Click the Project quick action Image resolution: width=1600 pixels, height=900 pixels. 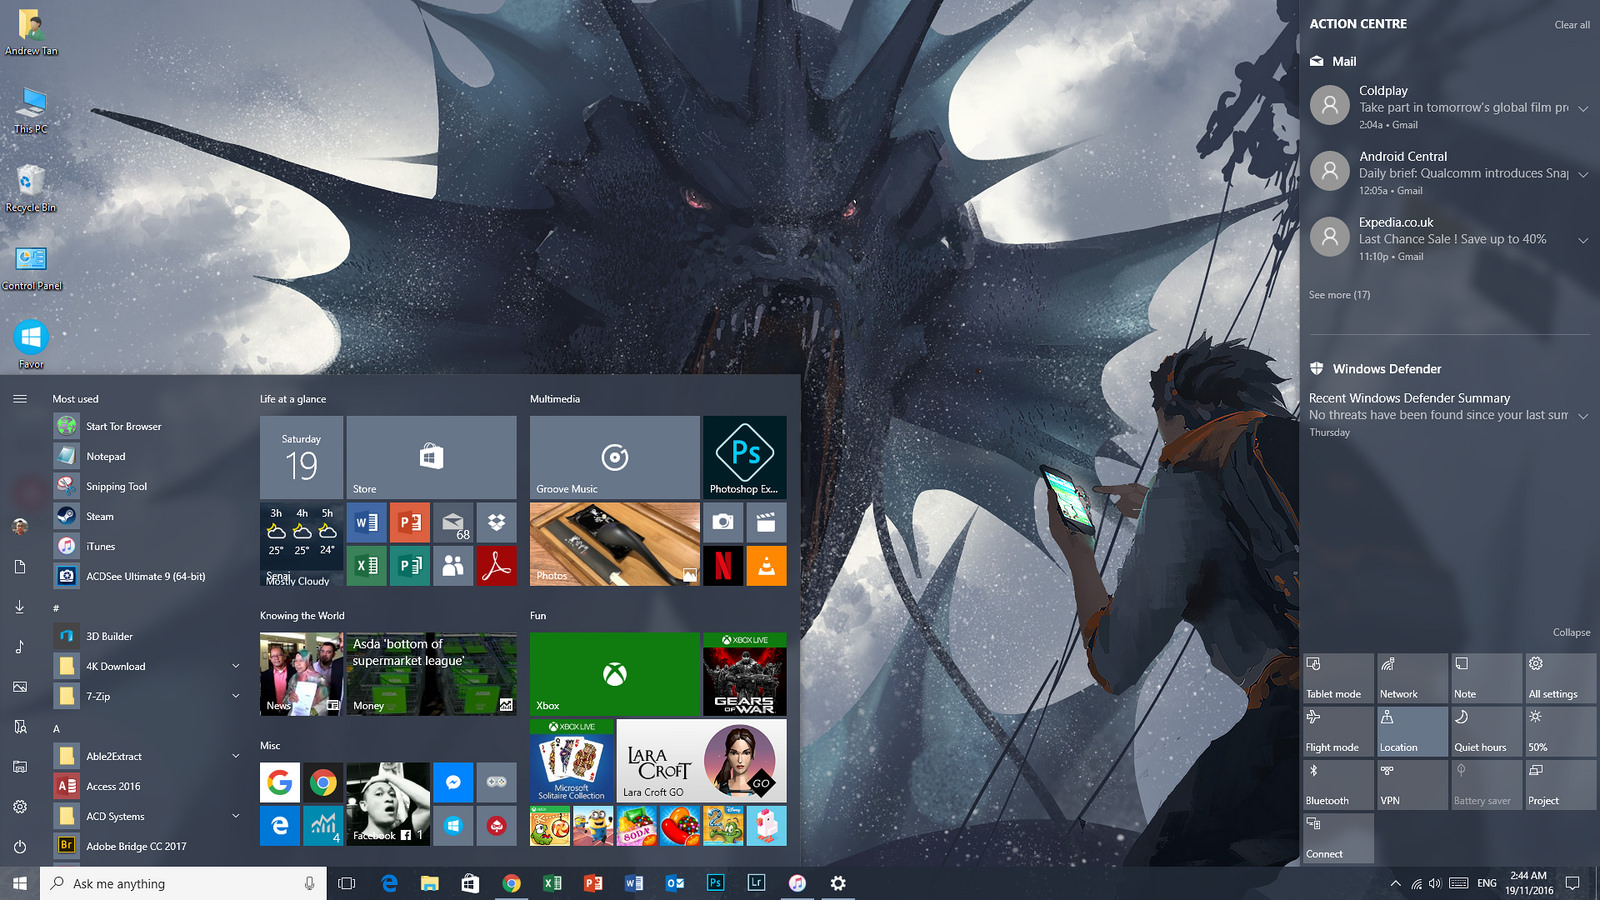tap(1561, 785)
